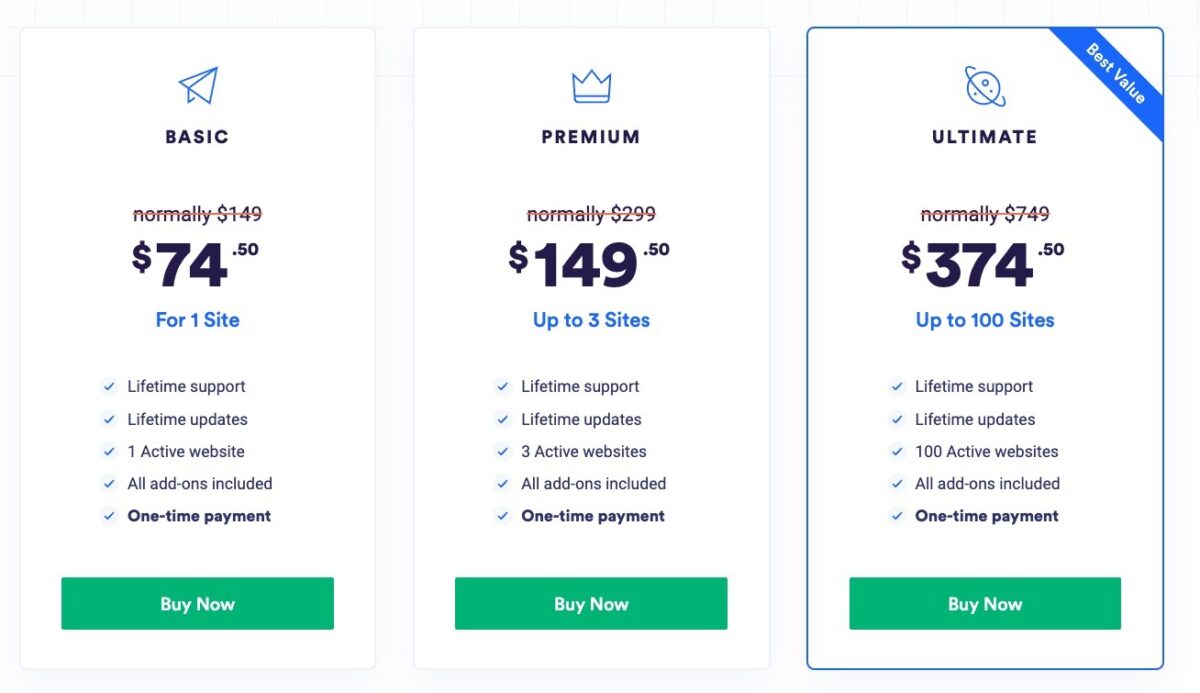Click the BASIC plan heading

pos(197,137)
